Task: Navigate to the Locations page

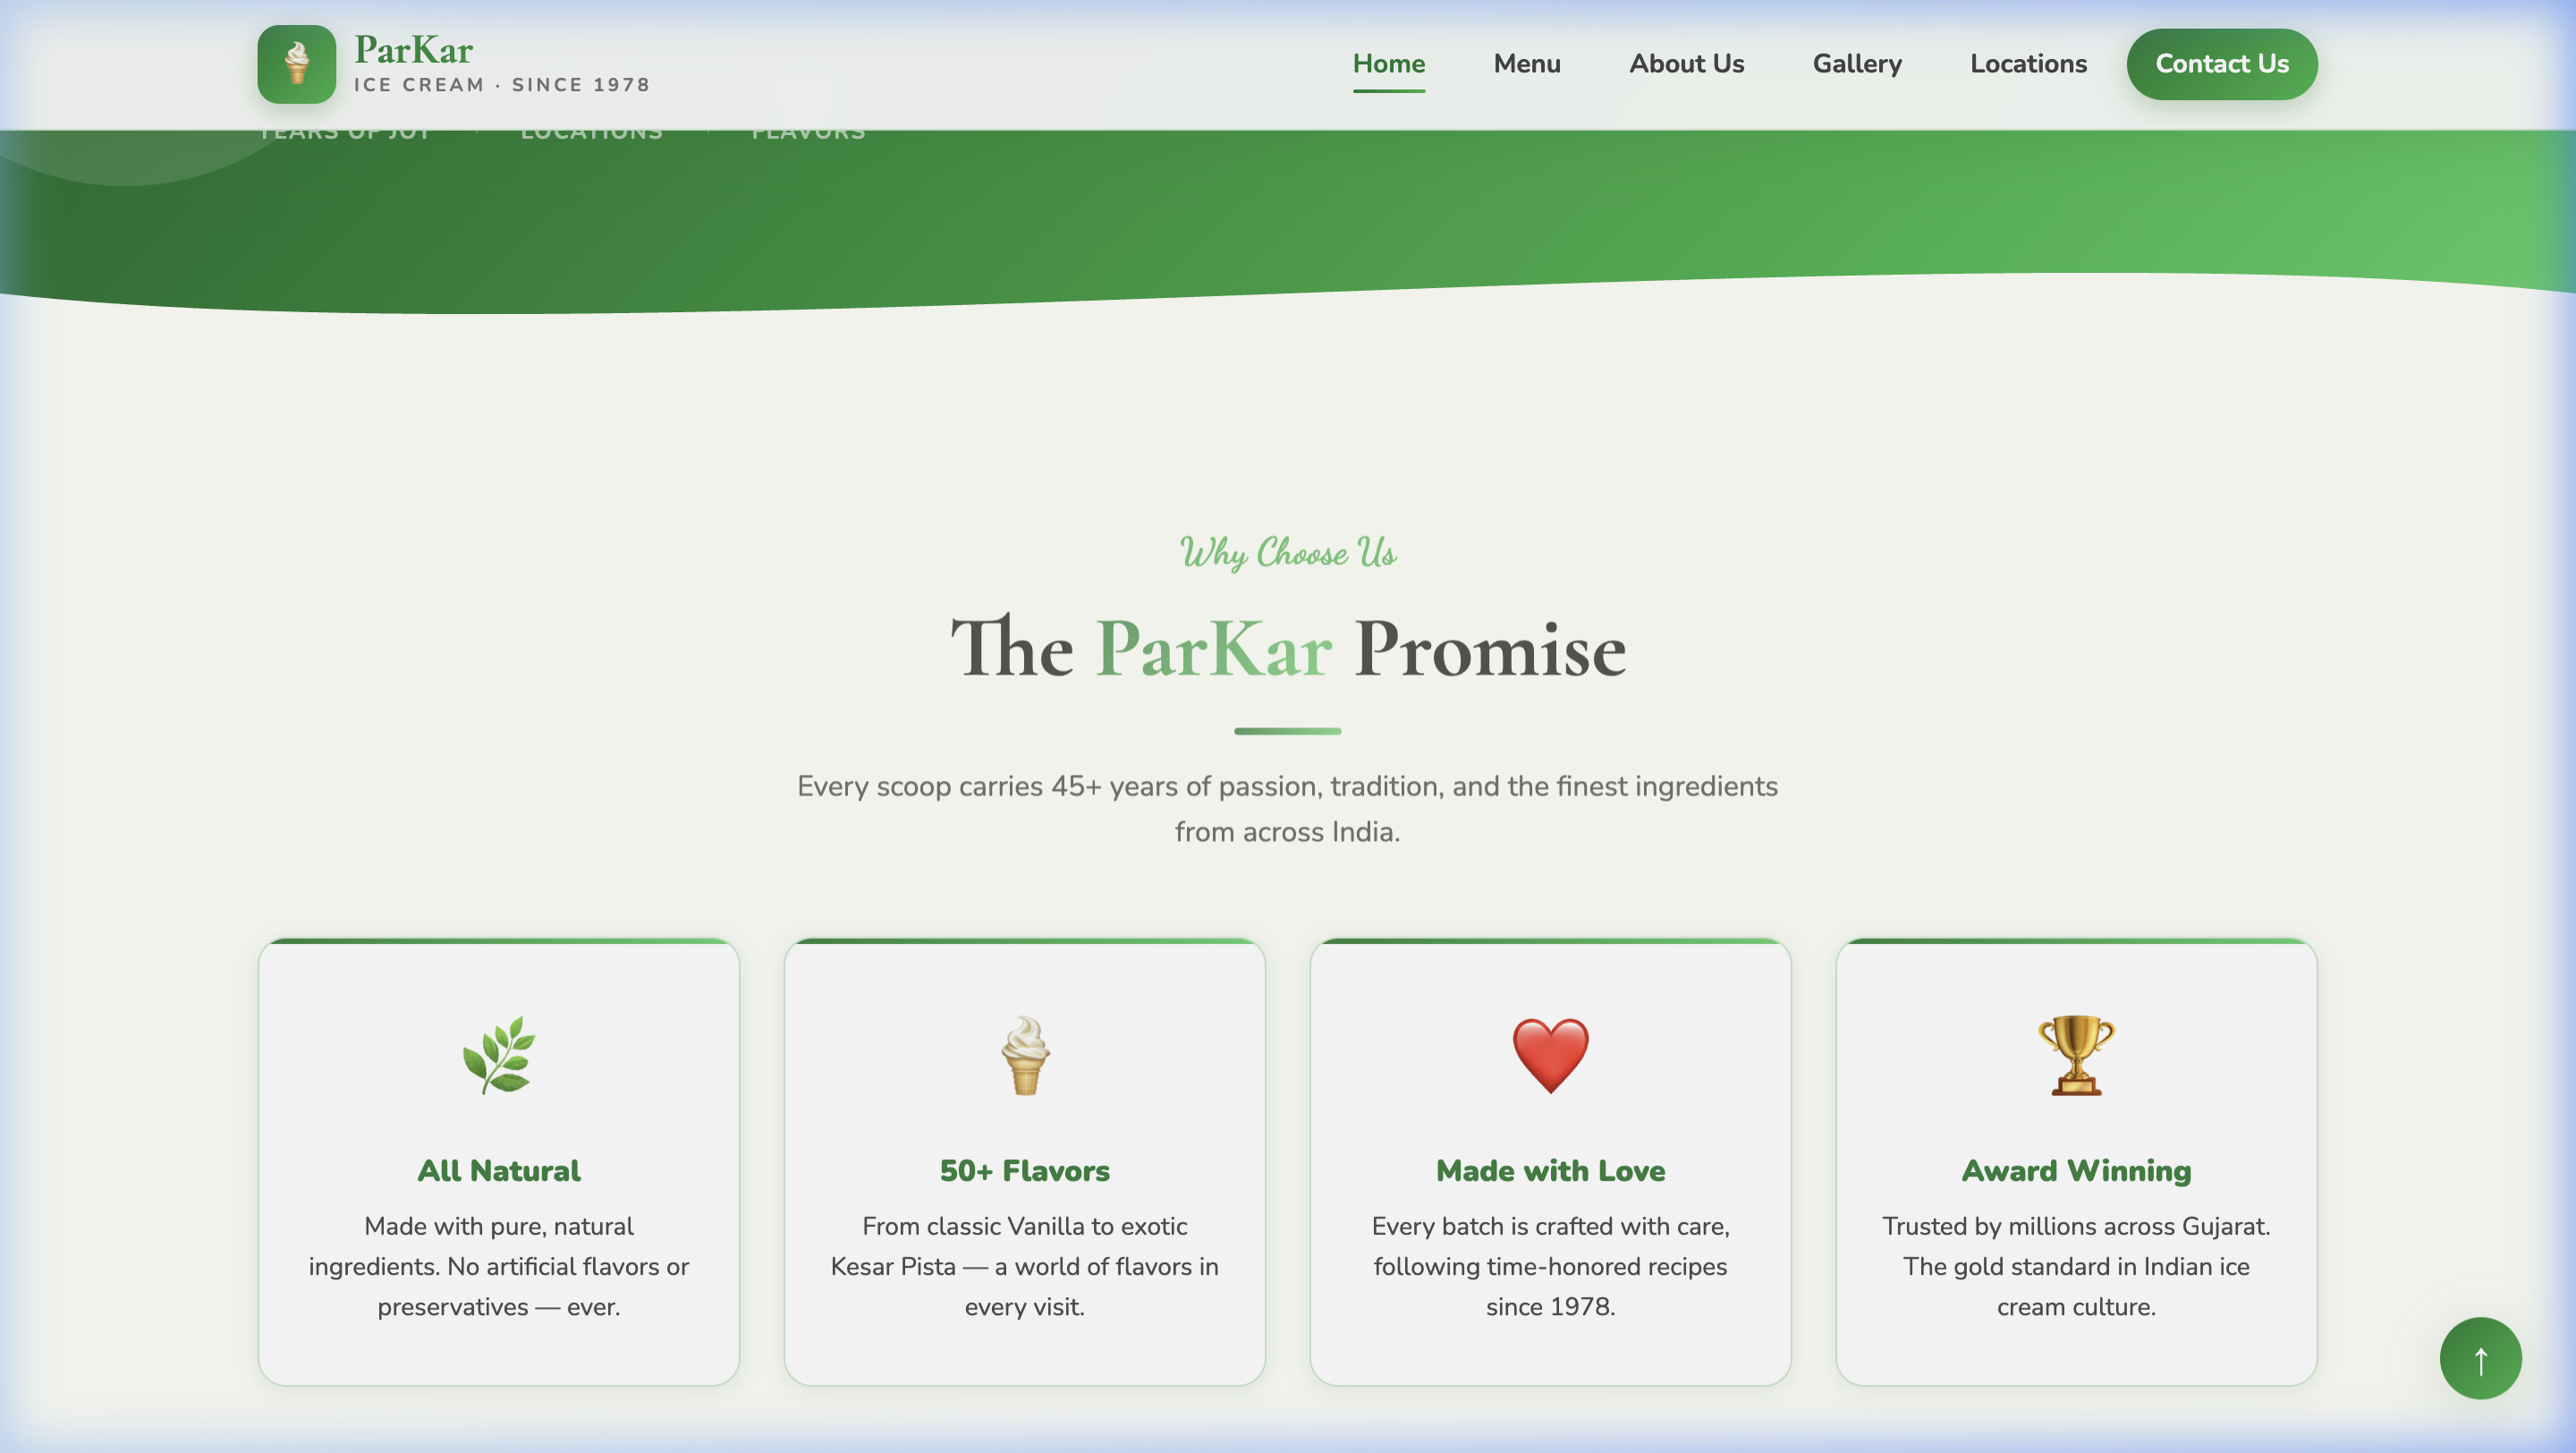Action: [2028, 64]
